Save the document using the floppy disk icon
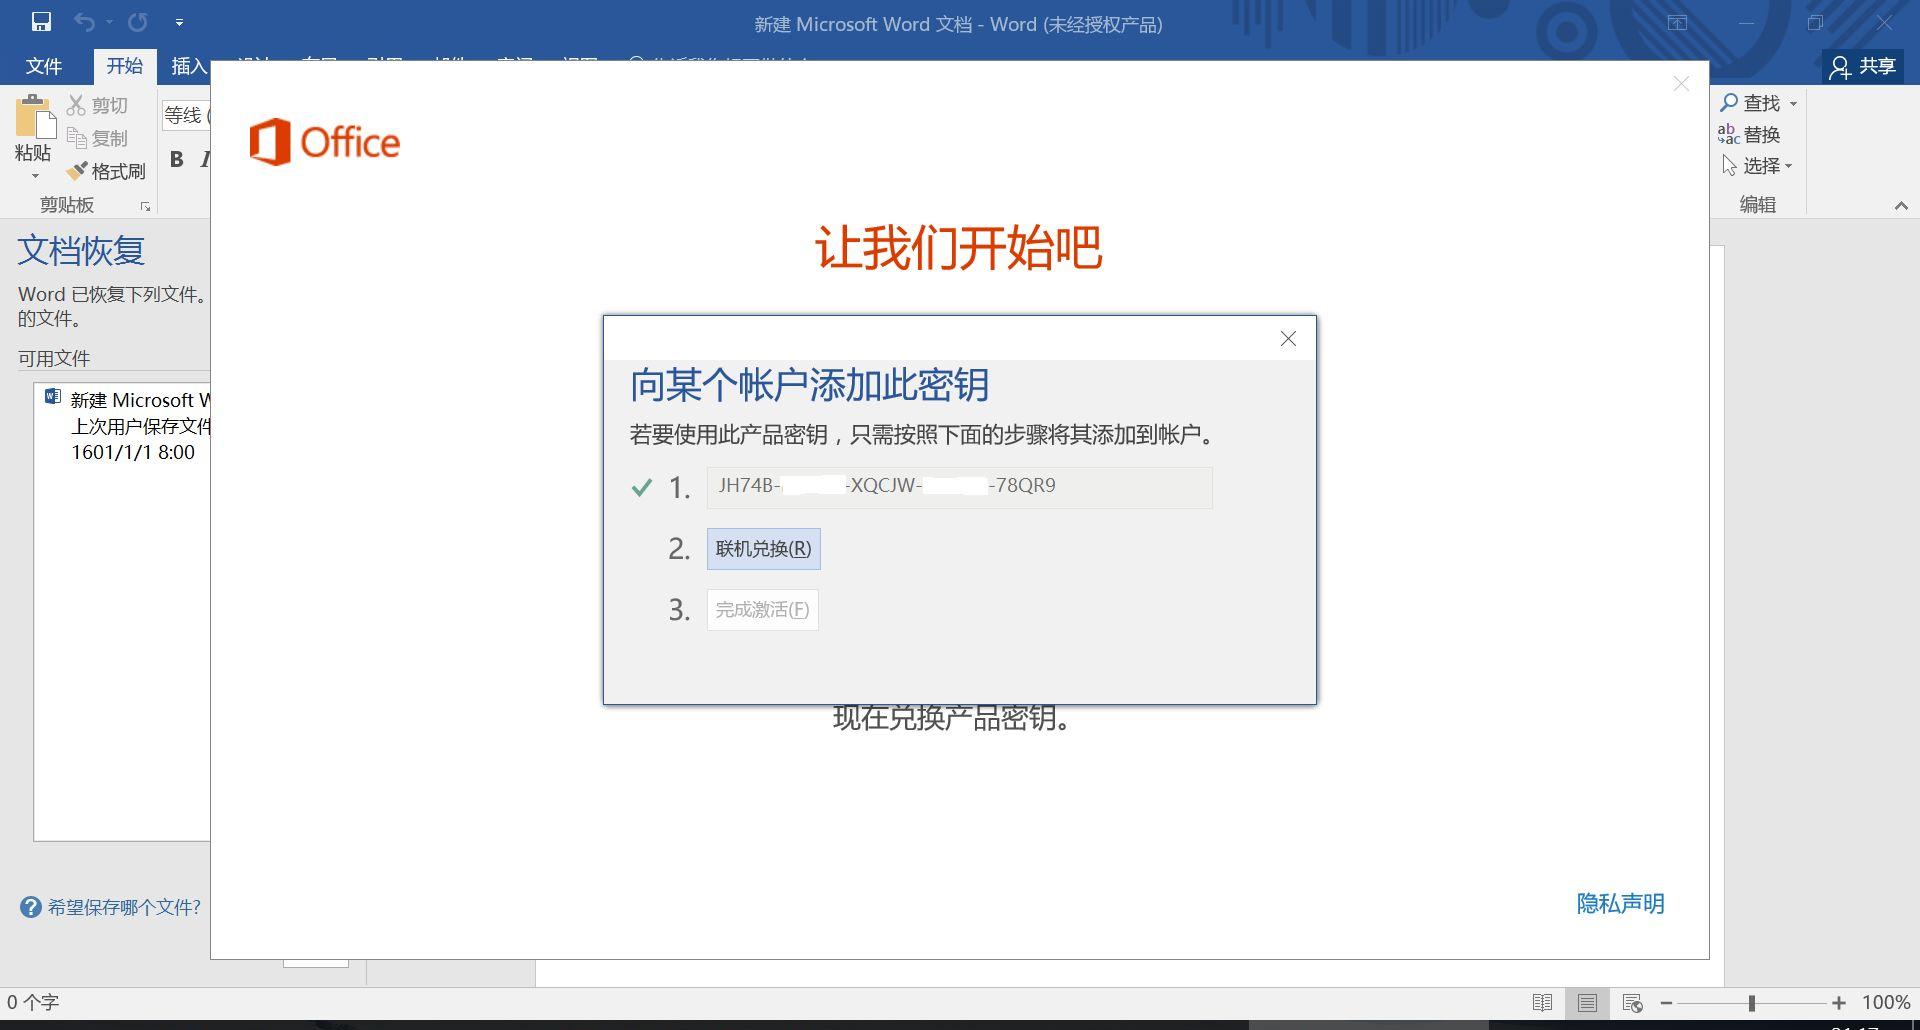 [41, 22]
